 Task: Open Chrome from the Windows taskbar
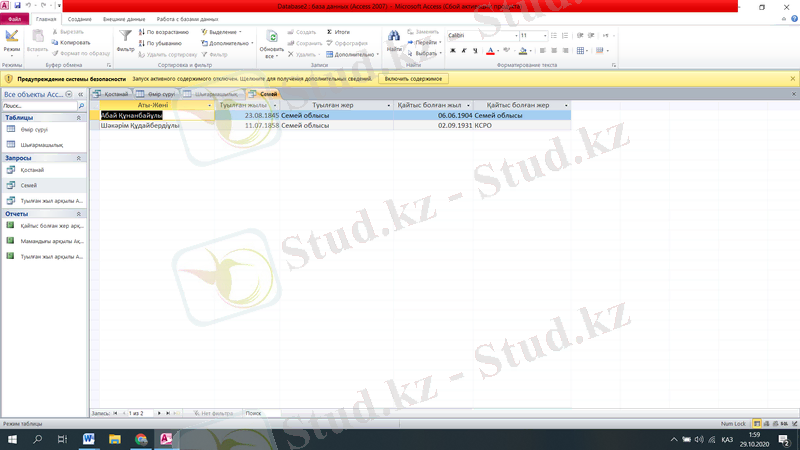tap(141, 439)
